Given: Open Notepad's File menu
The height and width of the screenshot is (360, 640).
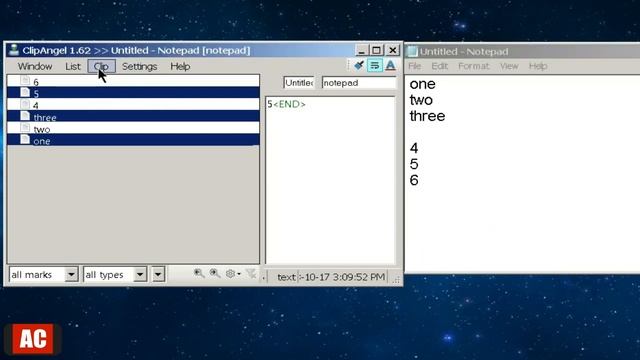Looking at the screenshot, I should [415, 66].
